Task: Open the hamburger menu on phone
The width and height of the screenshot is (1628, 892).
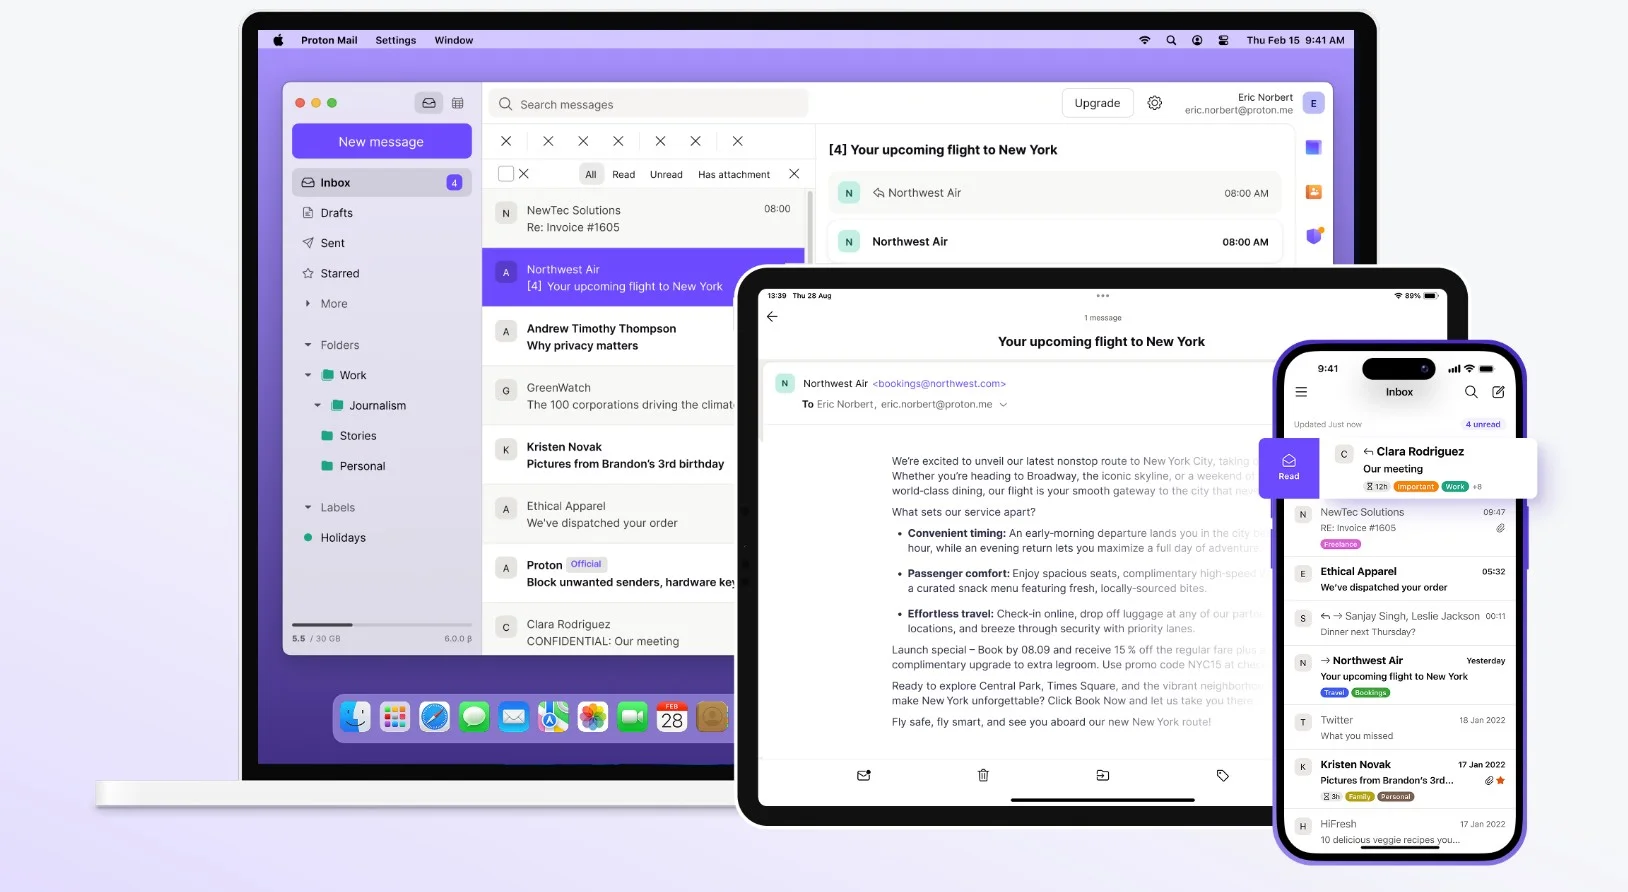Action: click(1301, 392)
